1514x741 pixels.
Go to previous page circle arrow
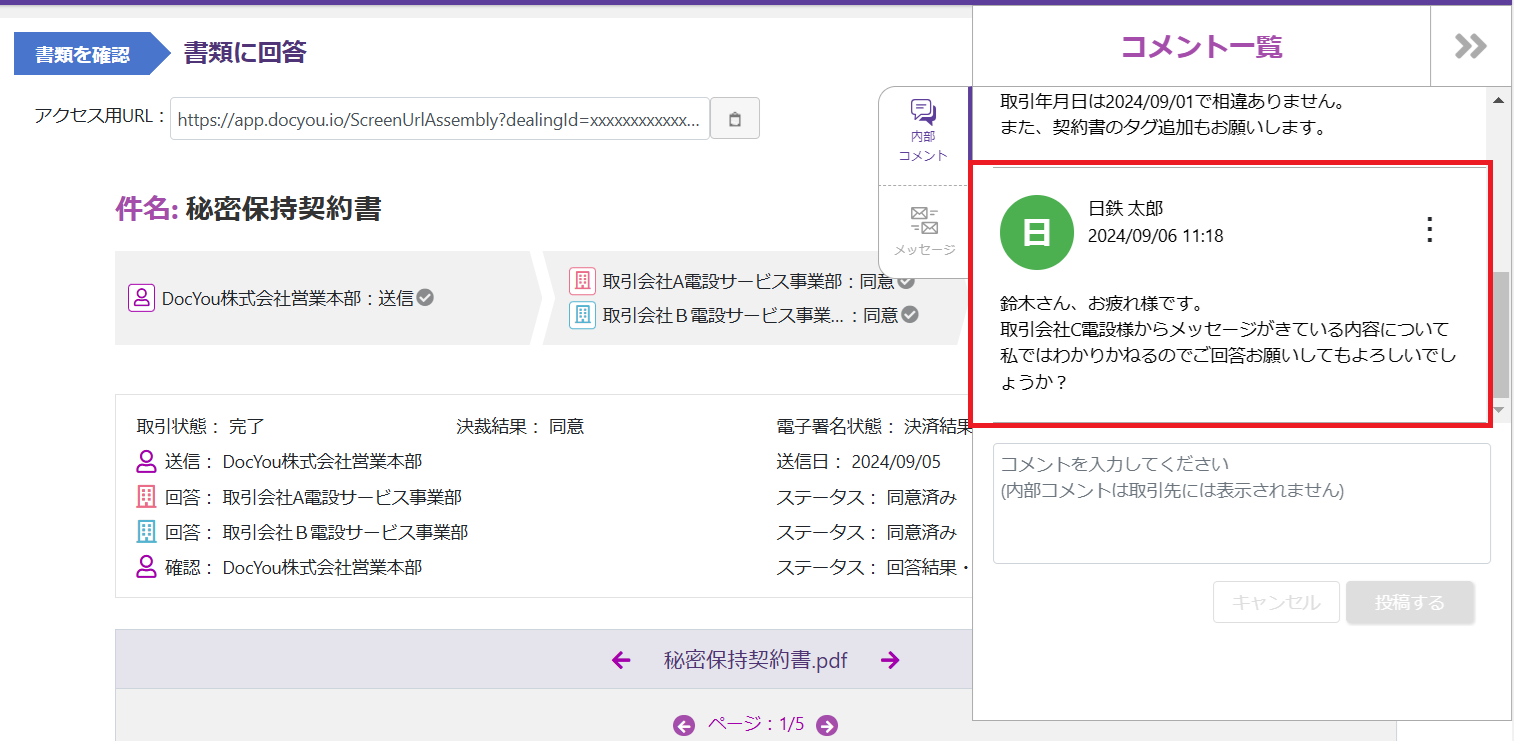click(684, 725)
